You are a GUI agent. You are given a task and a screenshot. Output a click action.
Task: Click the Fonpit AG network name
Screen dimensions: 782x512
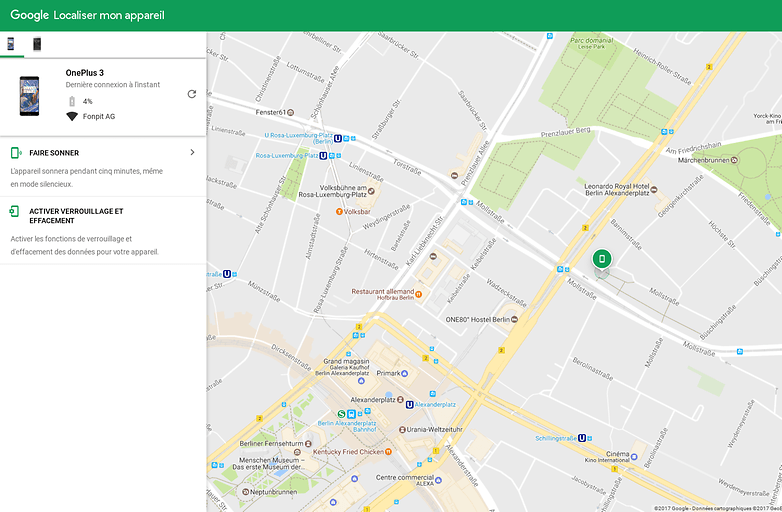pyautogui.click(x=99, y=116)
